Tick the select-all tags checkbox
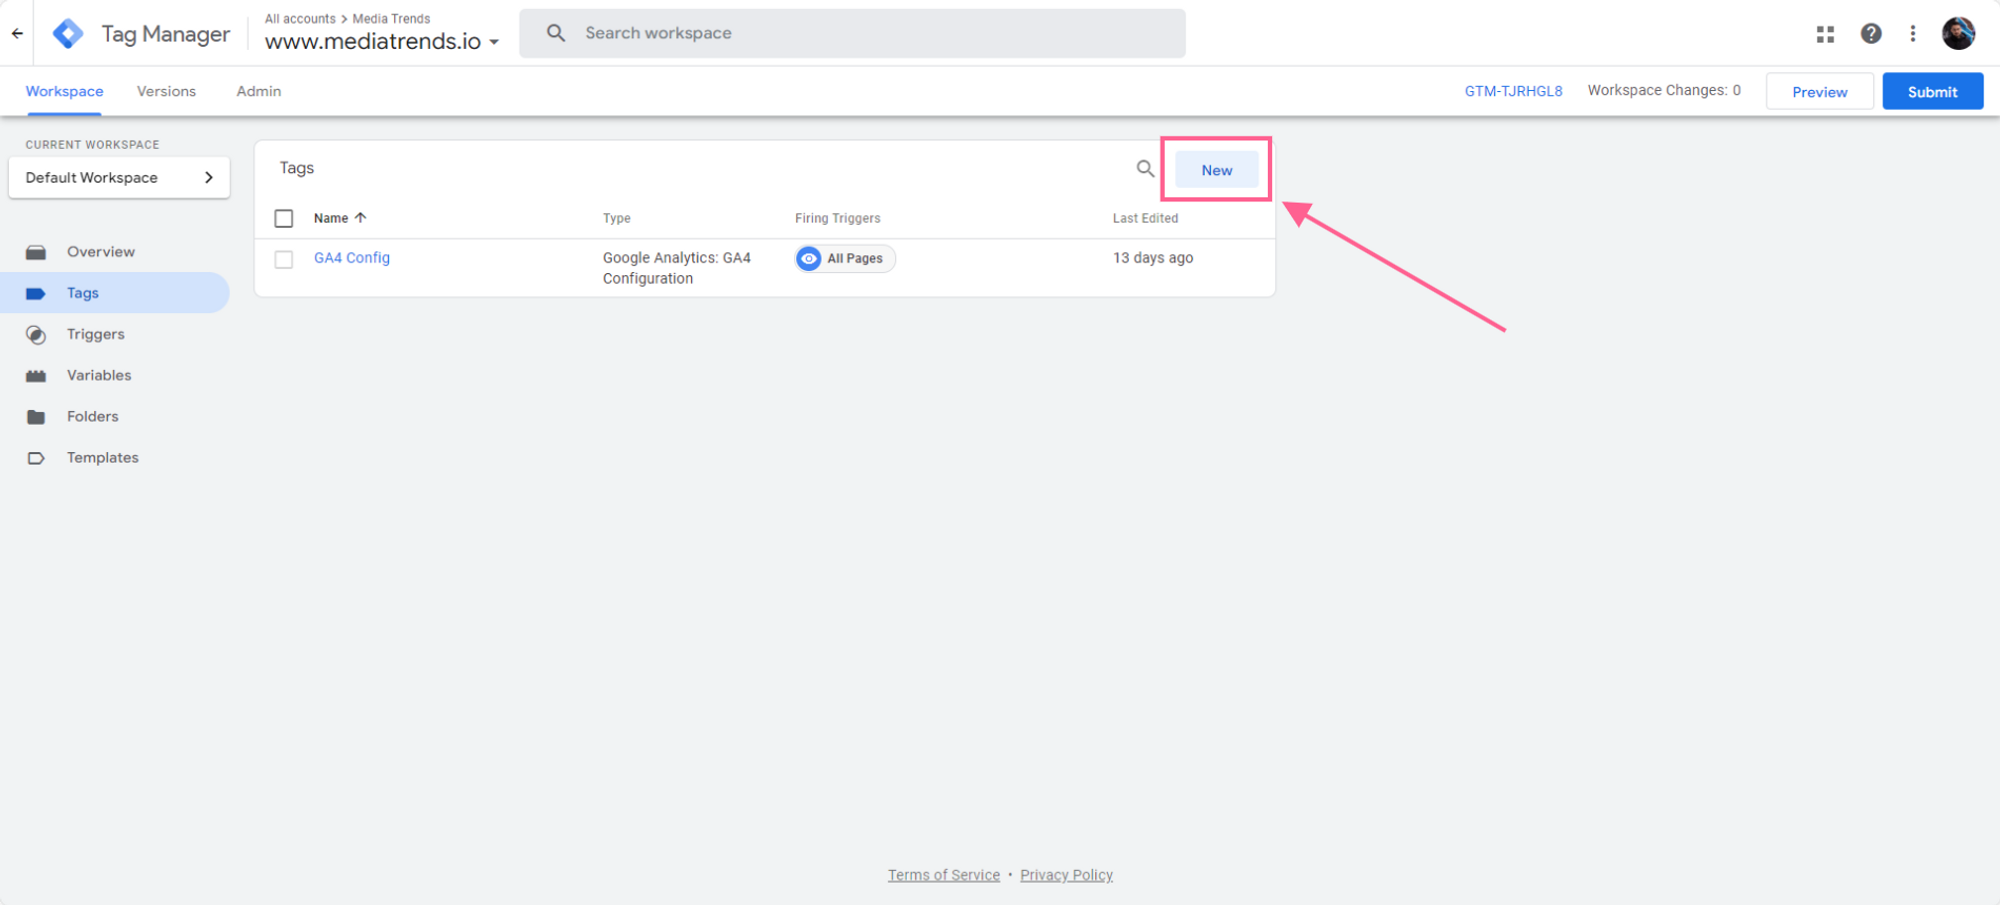Image resolution: width=2000 pixels, height=905 pixels. pos(284,218)
